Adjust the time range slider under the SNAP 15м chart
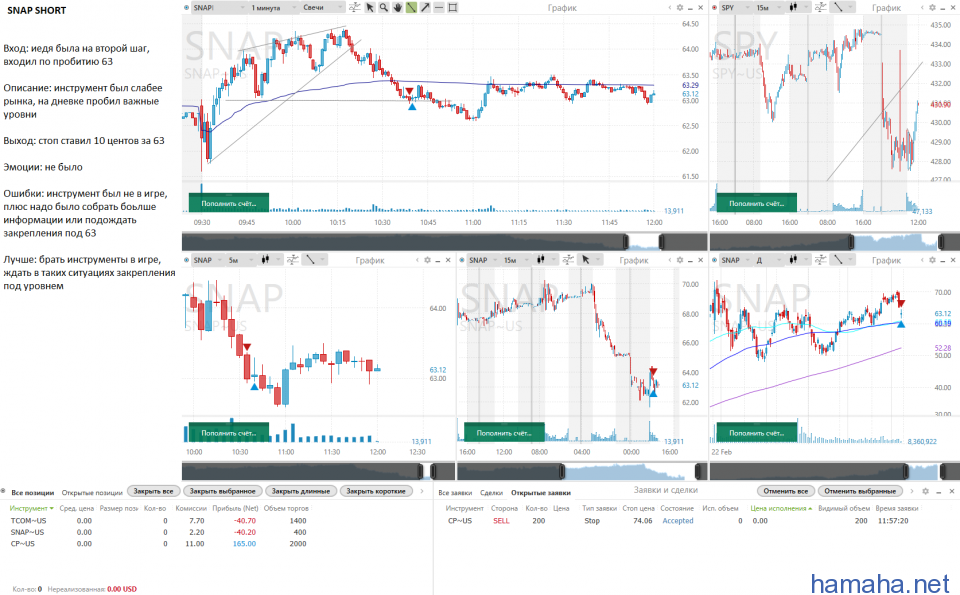 pyautogui.click(x=582, y=471)
